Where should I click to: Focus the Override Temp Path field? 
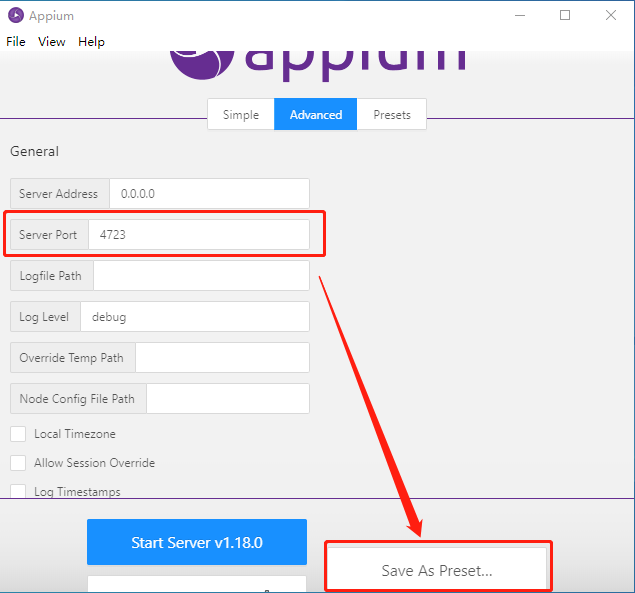pos(222,358)
